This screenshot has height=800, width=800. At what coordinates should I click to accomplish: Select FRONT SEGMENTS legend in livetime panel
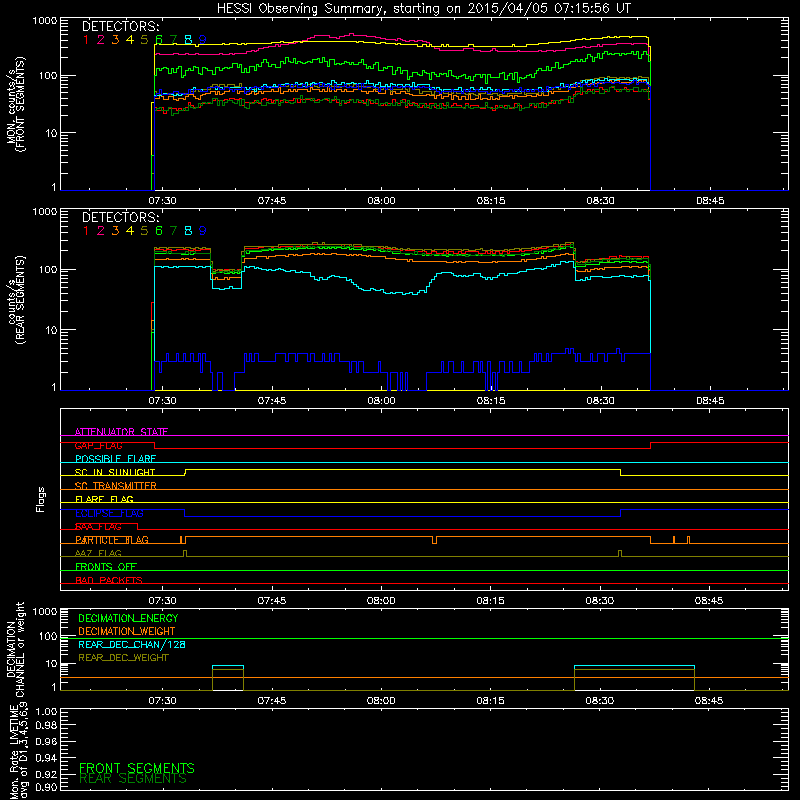pyautogui.click(x=137, y=768)
